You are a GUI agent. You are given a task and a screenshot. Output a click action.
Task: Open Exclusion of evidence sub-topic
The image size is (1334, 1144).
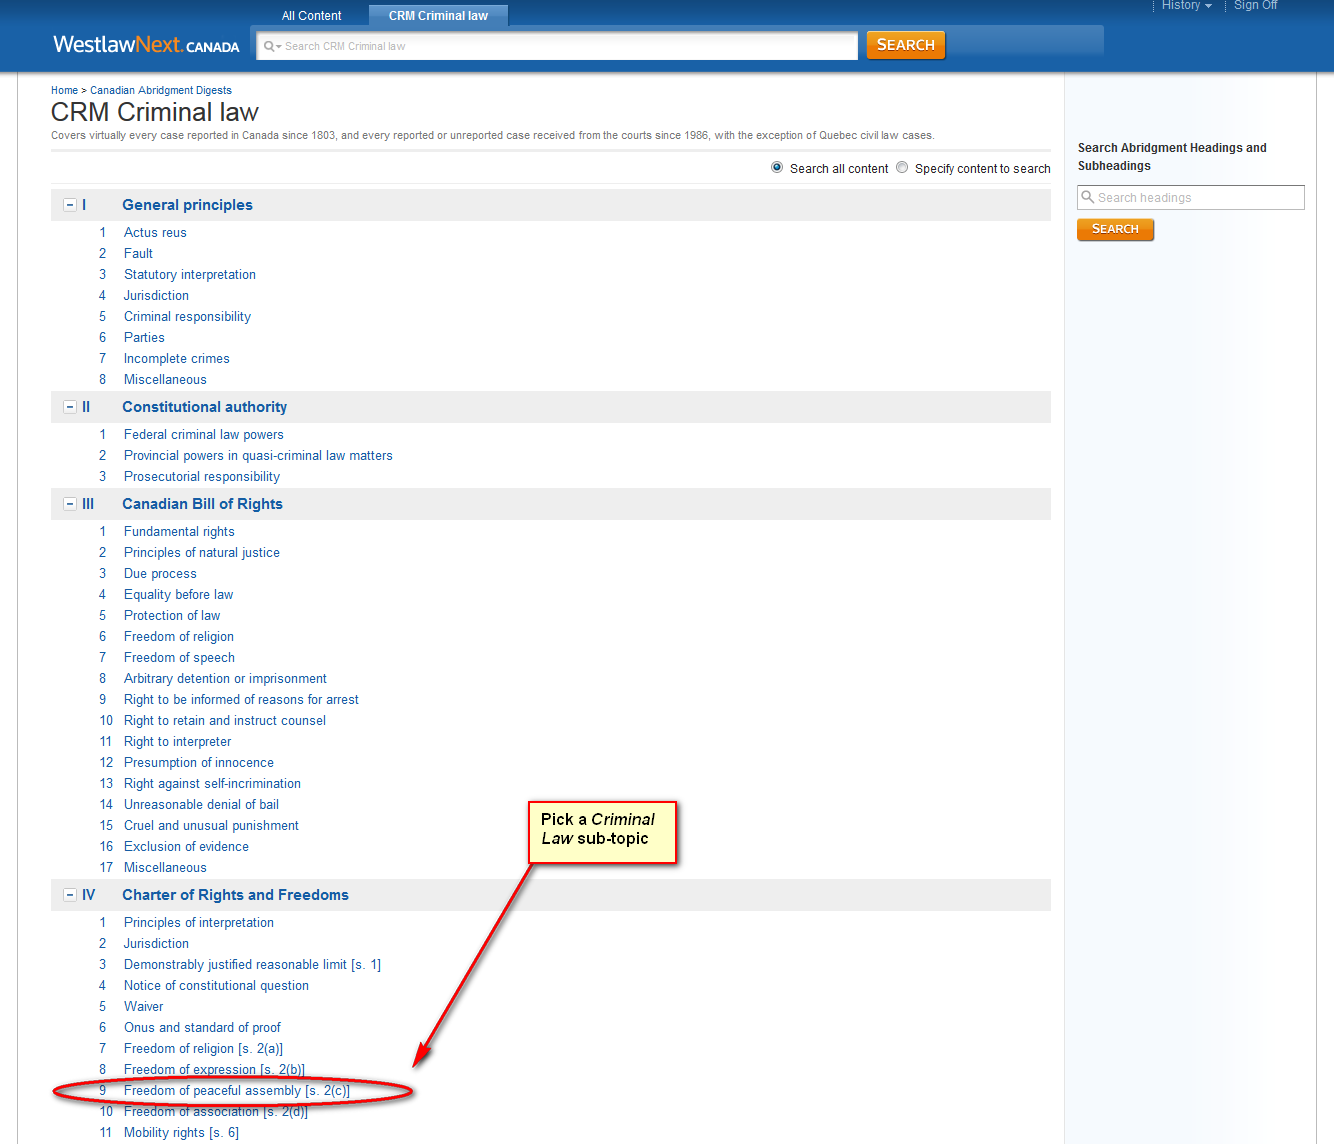click(186, 847)
